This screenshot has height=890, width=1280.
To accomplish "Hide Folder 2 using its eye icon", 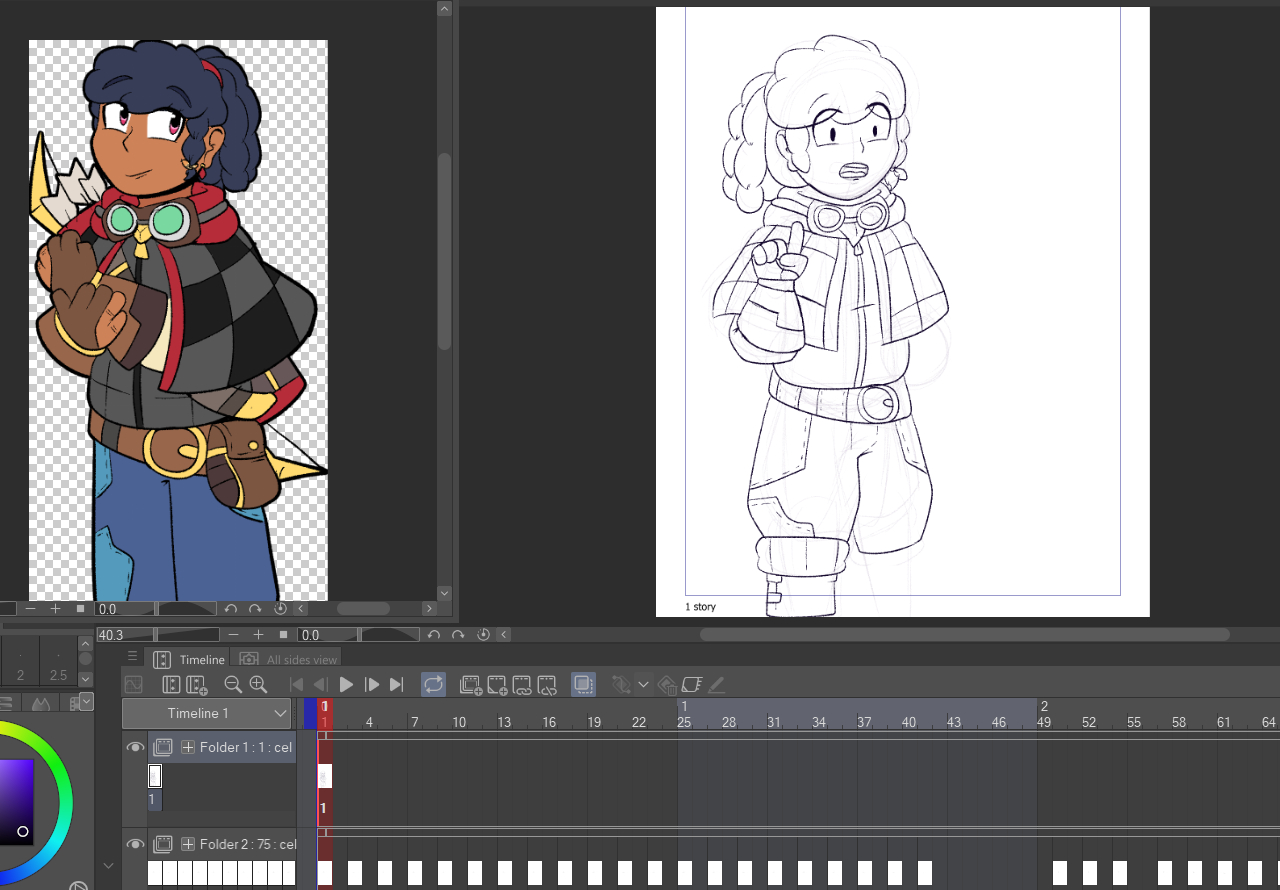I will point(135,844).
